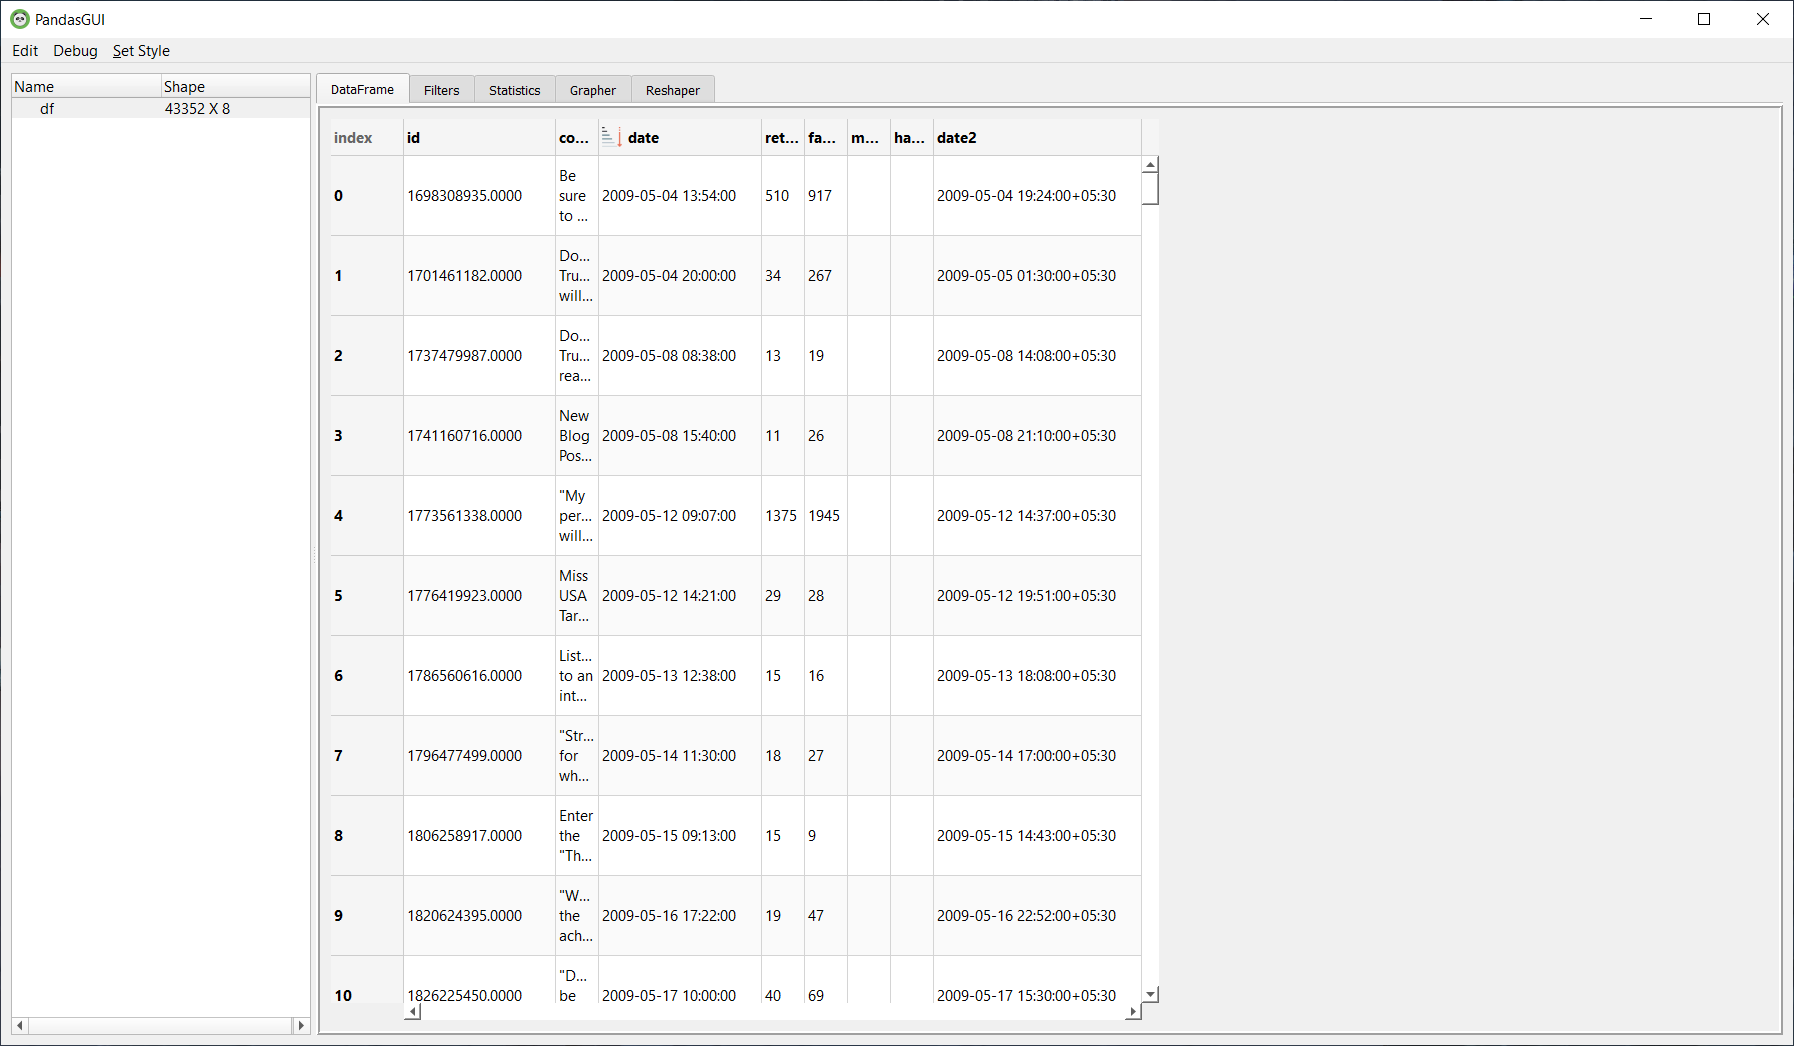
Task: Open the Statistics tab
Action: 514,89
